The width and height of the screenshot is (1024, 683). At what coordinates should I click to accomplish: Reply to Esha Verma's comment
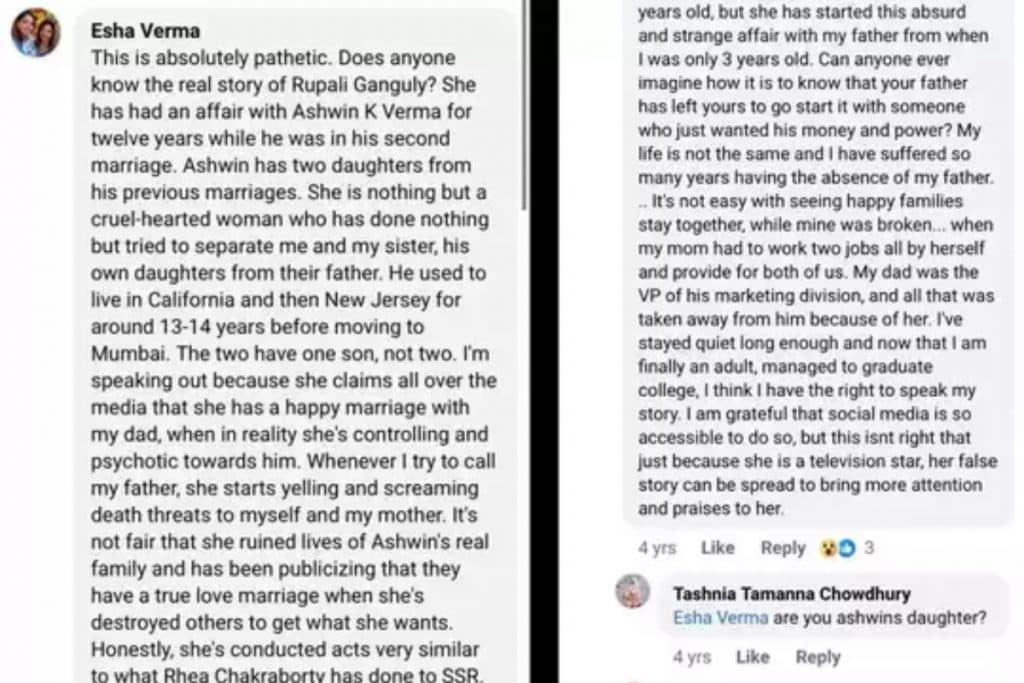point(782,548)
